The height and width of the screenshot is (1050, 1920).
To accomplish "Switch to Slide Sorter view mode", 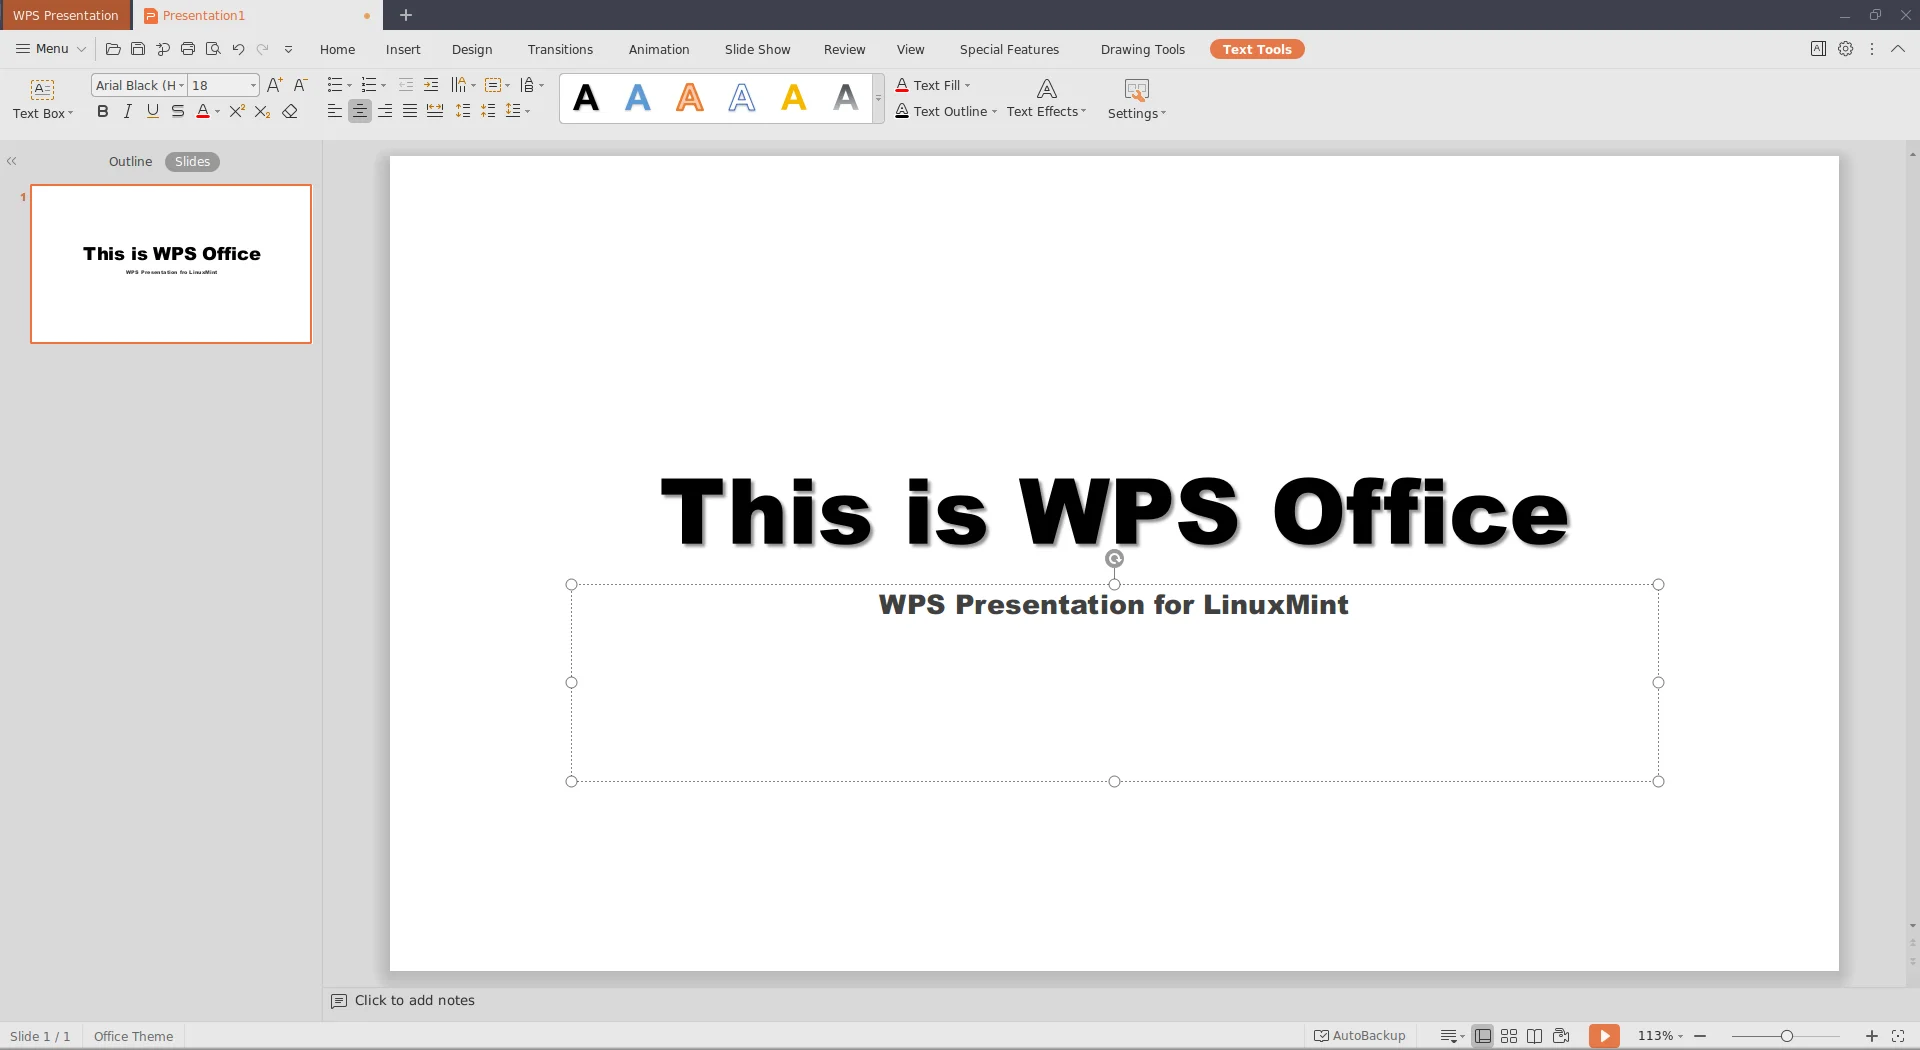I will [1509, 1035].
